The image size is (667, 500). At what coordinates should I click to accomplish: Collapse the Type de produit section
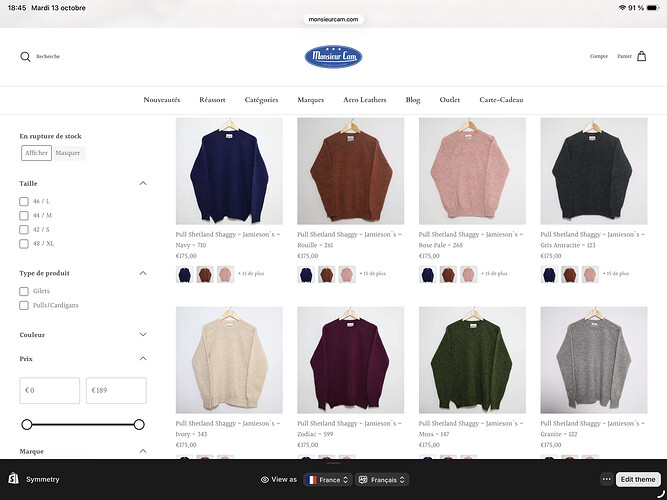tap(143, 273)
